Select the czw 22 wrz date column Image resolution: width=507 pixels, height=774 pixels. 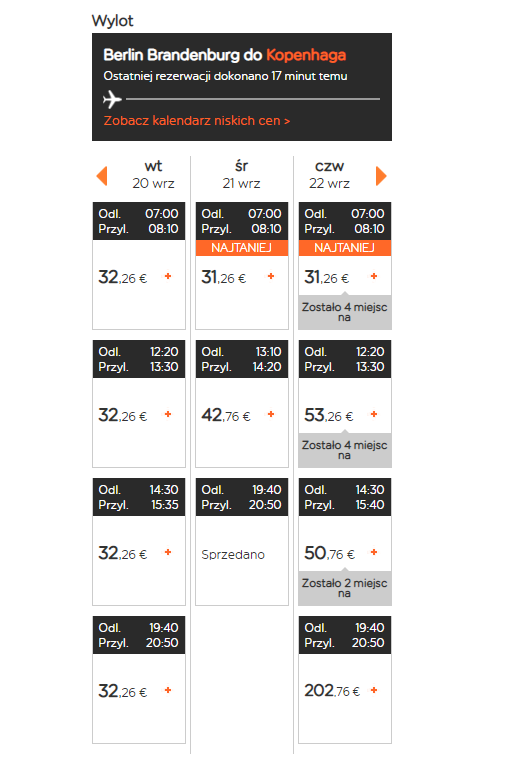(329, 175)
